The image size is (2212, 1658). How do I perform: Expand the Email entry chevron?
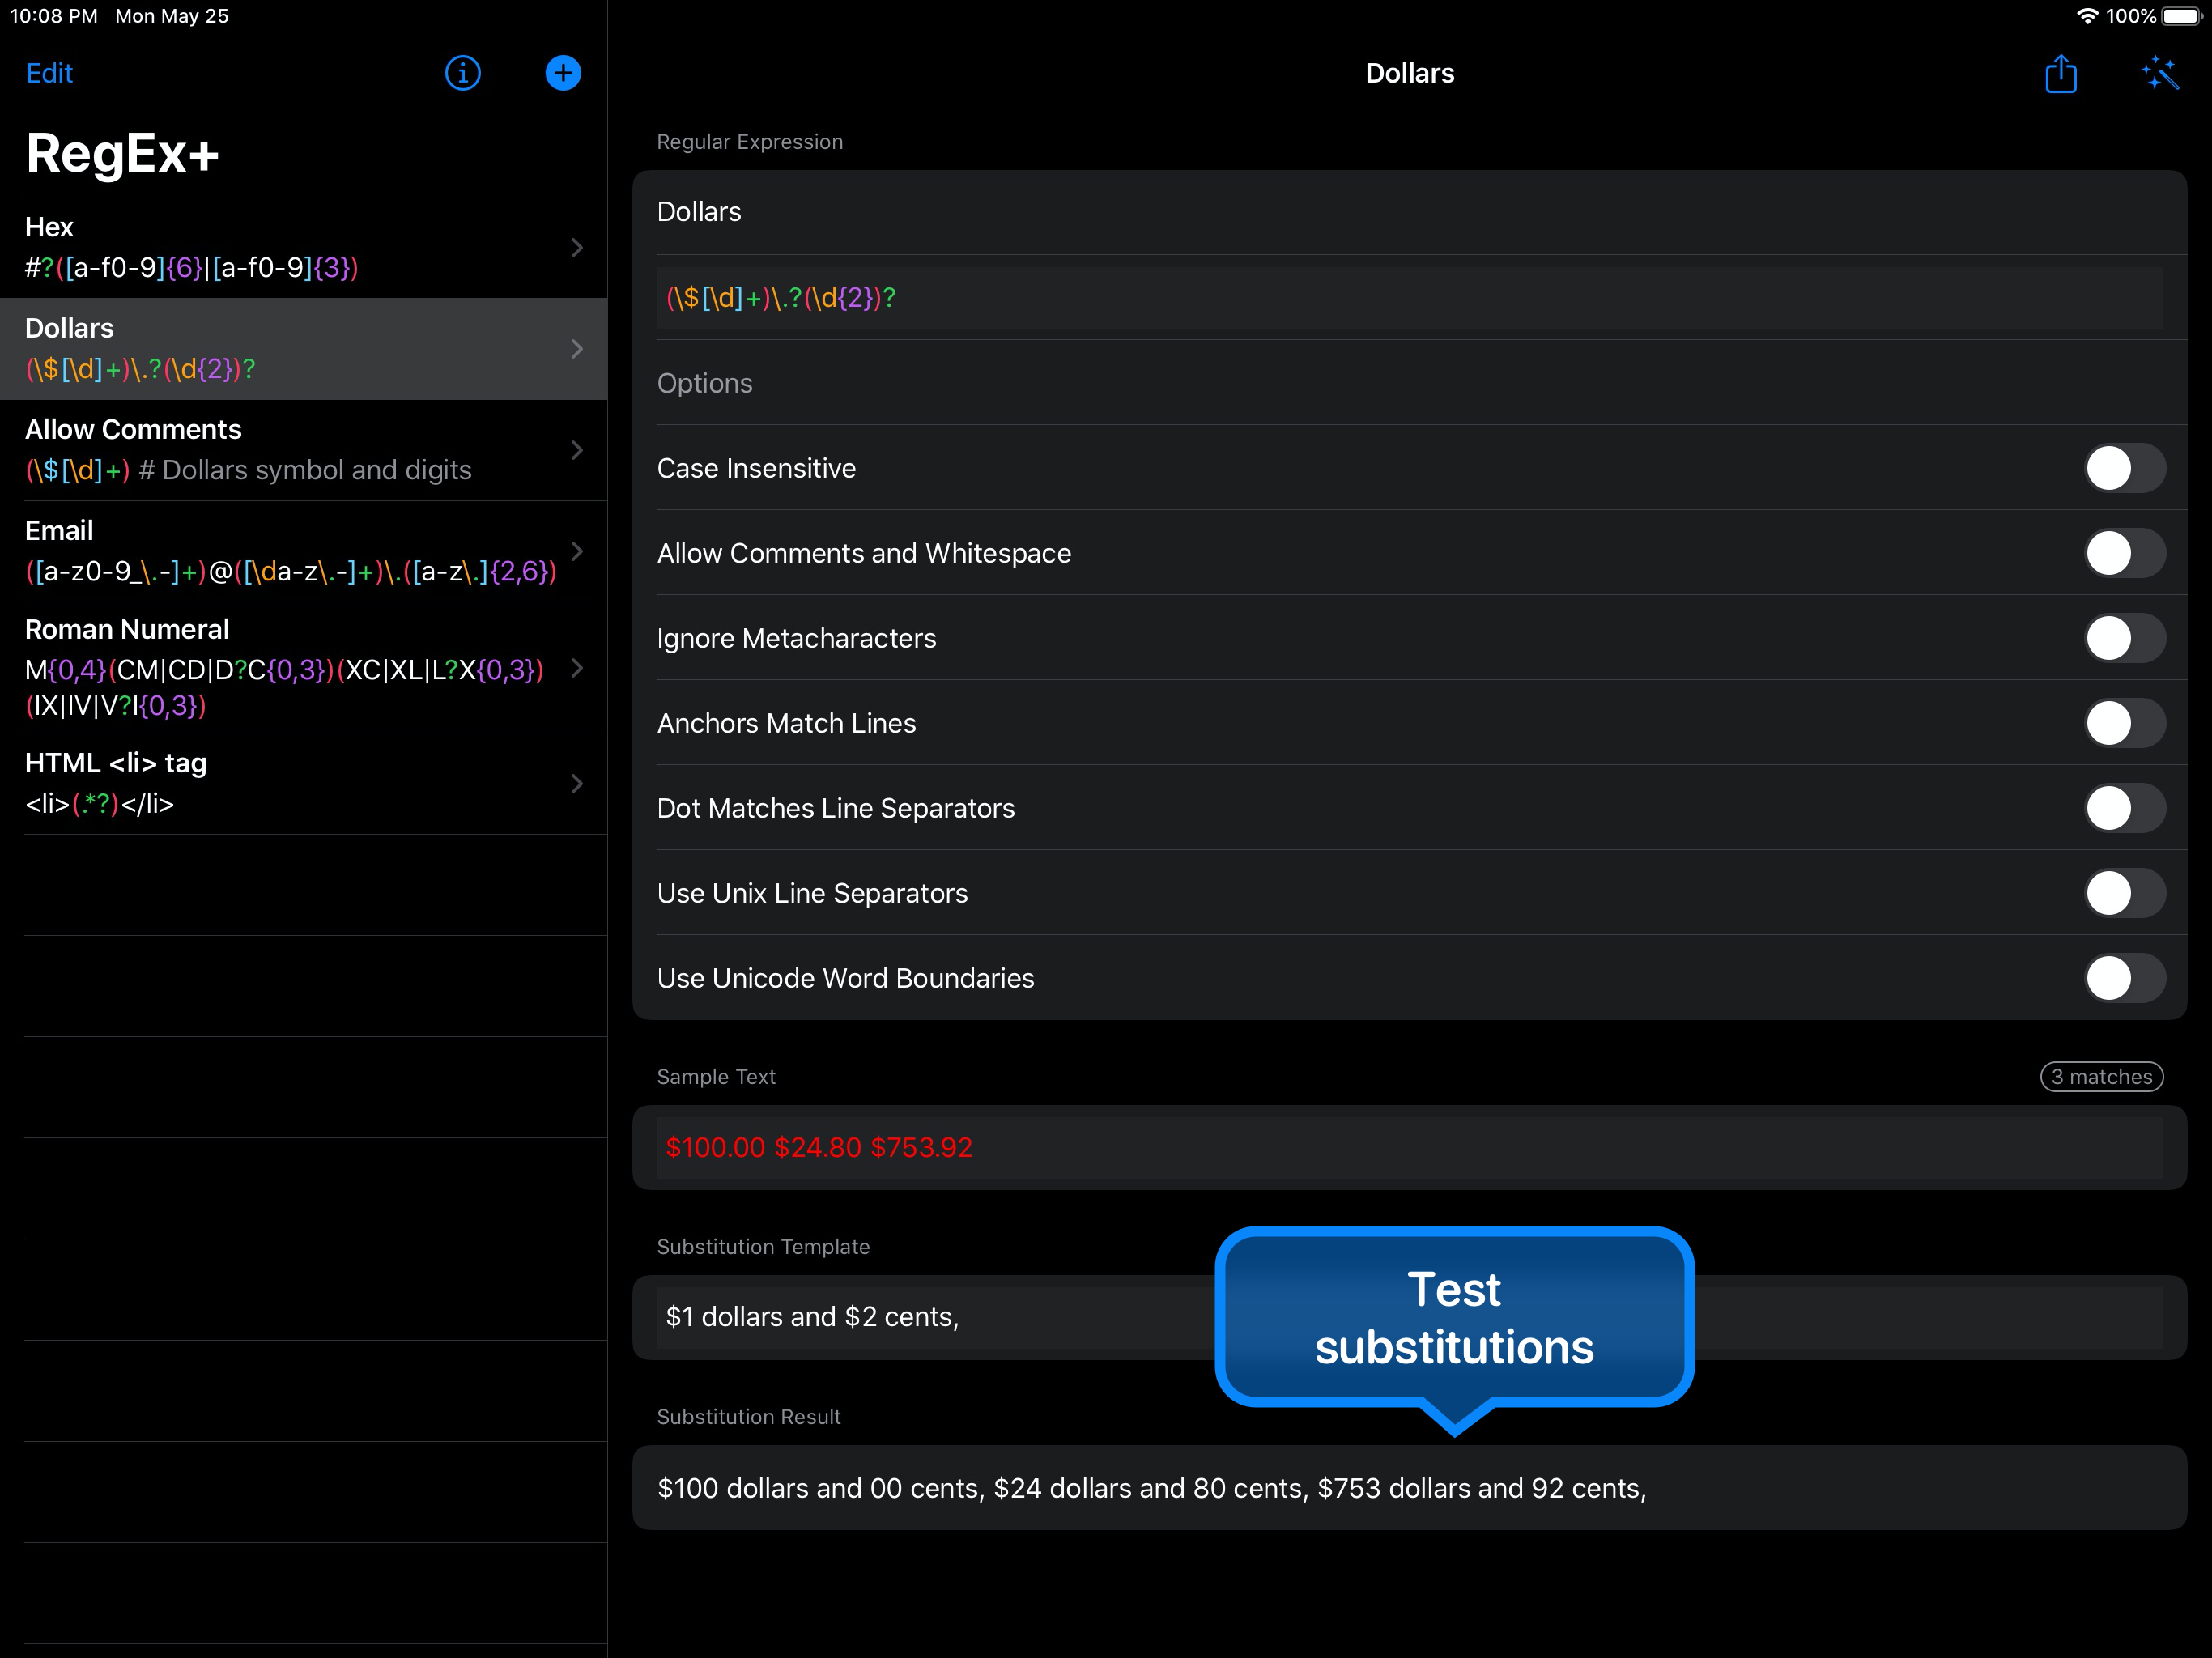pos(577,551)
